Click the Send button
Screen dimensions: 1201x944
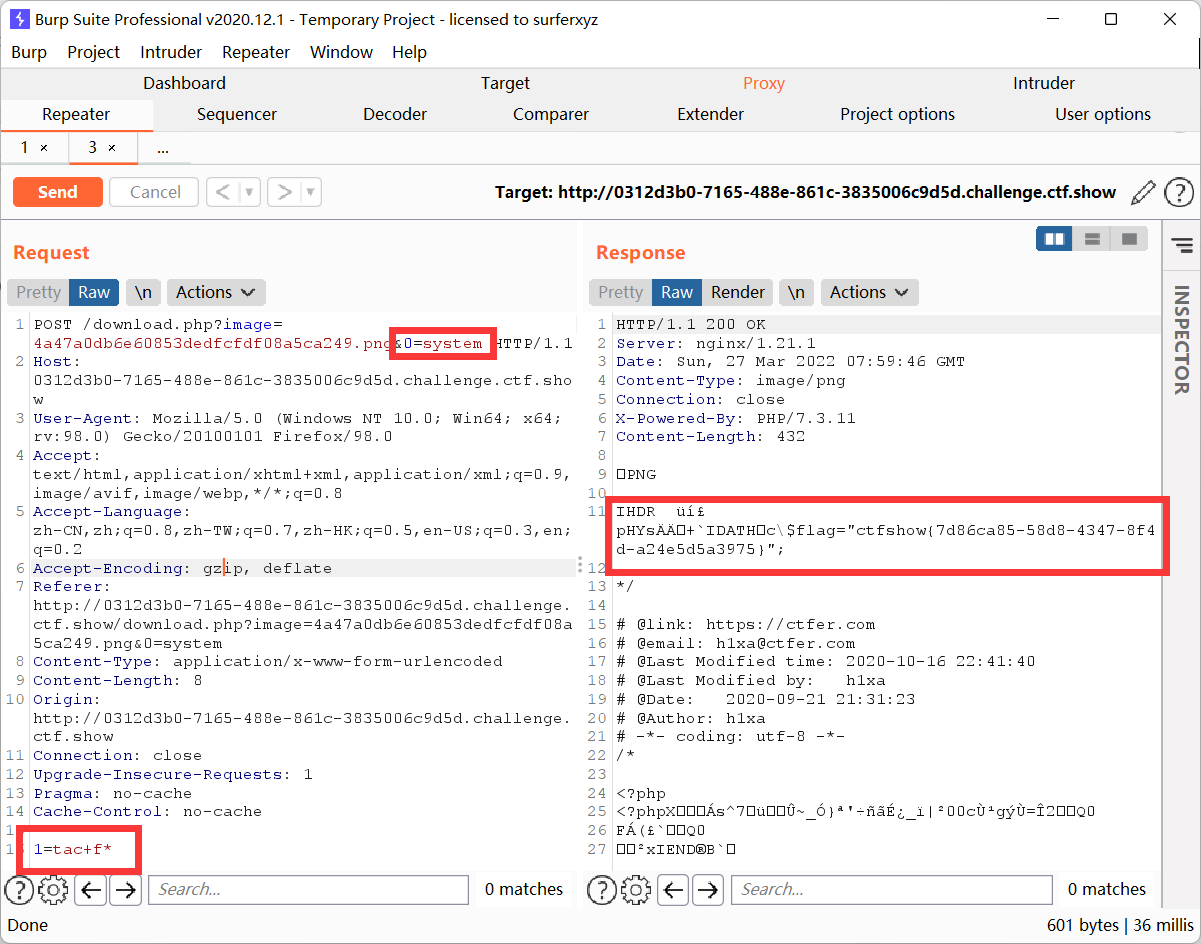point(58,192)
